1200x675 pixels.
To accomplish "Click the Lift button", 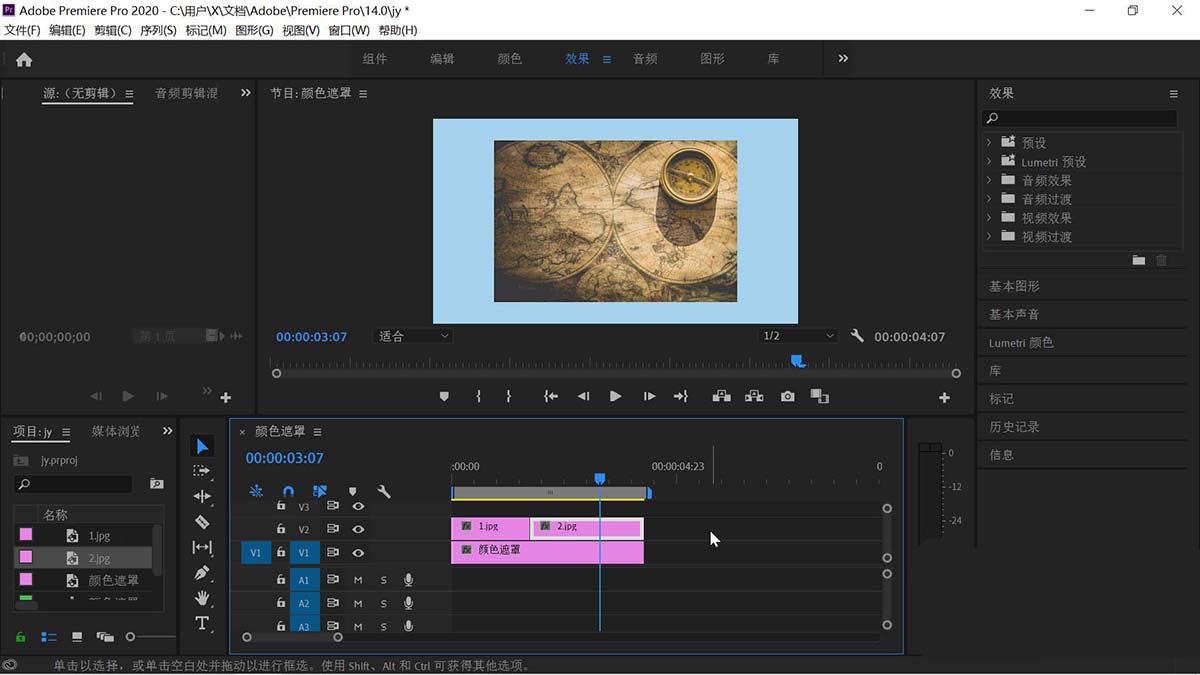I will (721, 397).
